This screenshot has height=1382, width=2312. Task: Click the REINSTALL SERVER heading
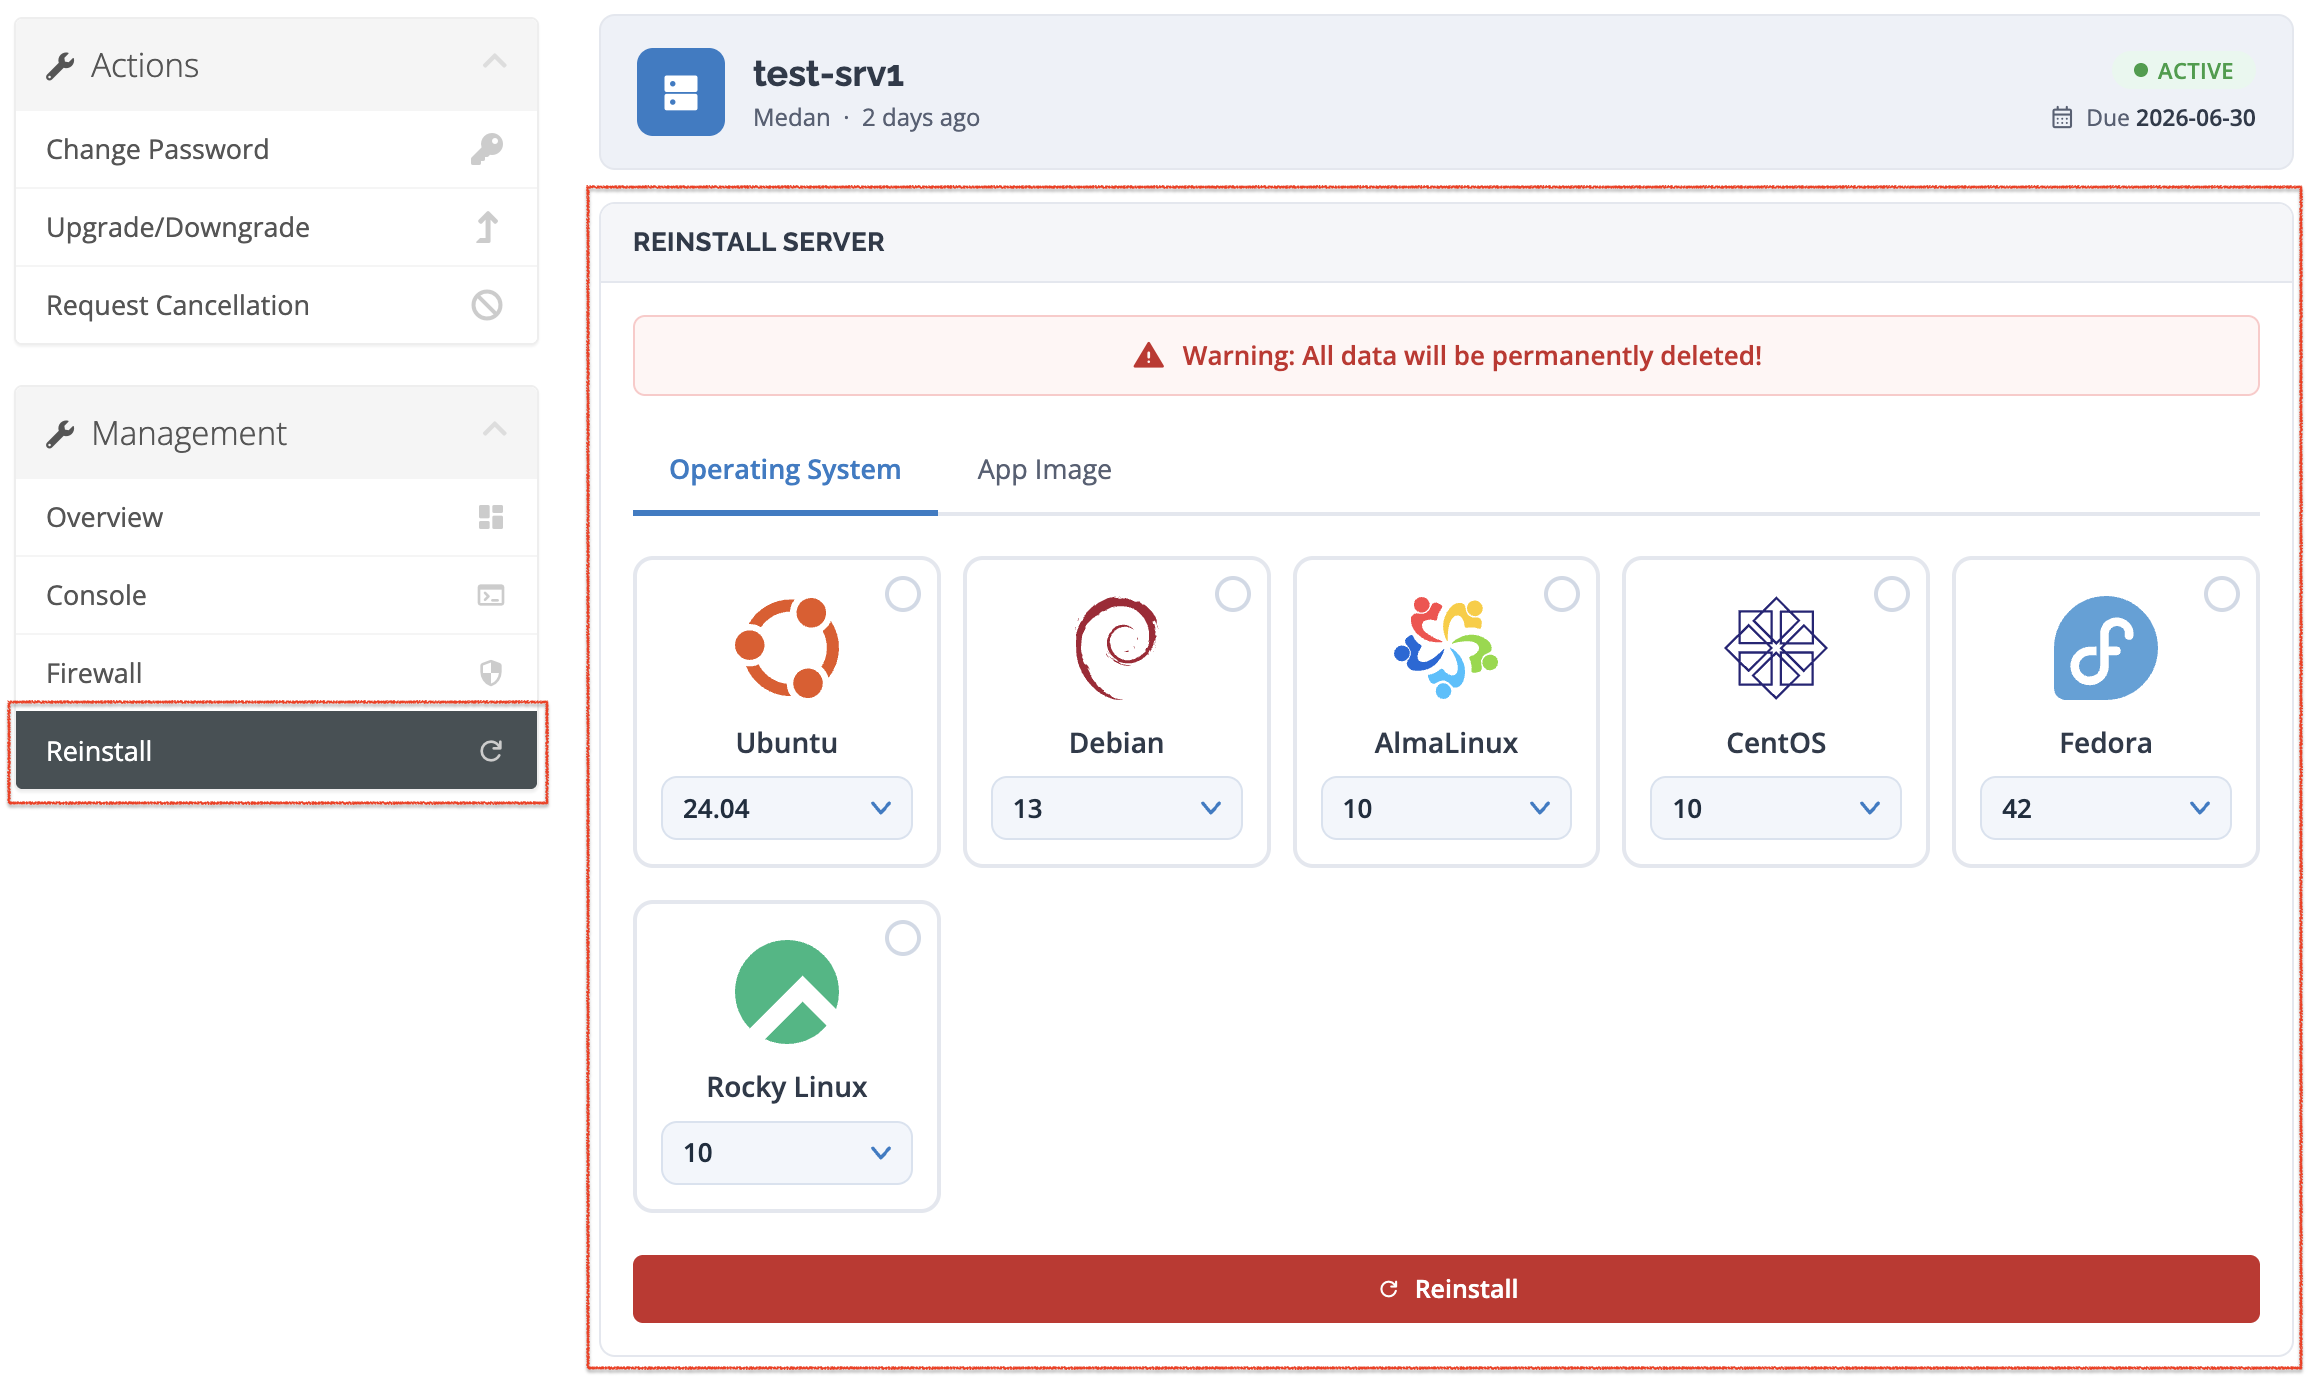(x=759, y=242)
